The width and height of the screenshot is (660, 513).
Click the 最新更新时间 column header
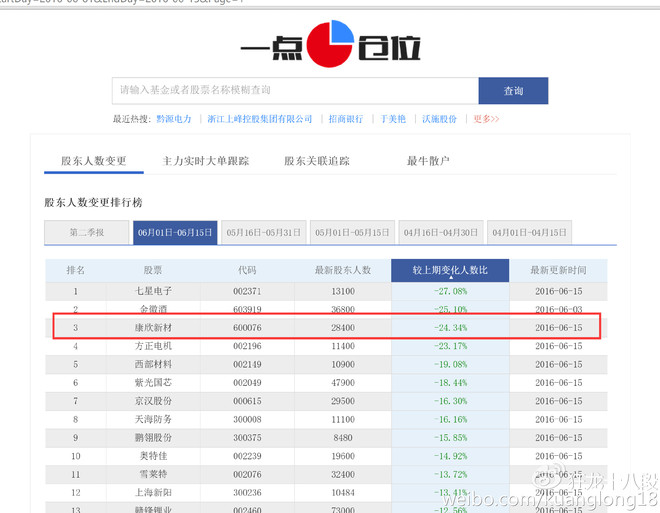(559, 271)
